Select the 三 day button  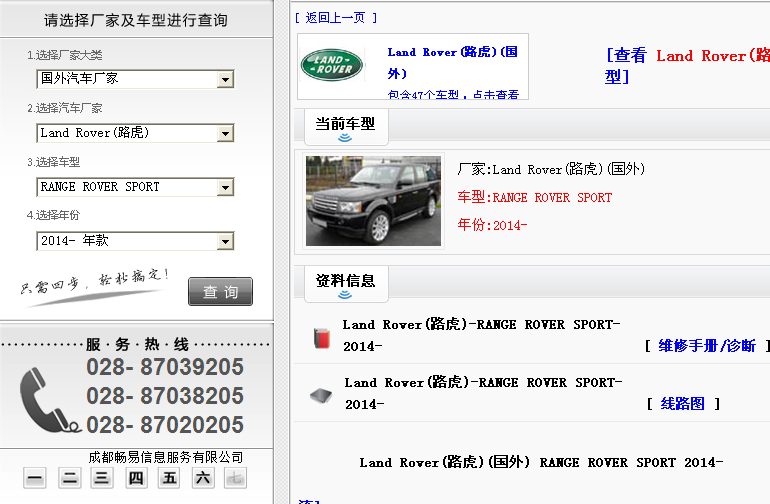click(102, 478)
